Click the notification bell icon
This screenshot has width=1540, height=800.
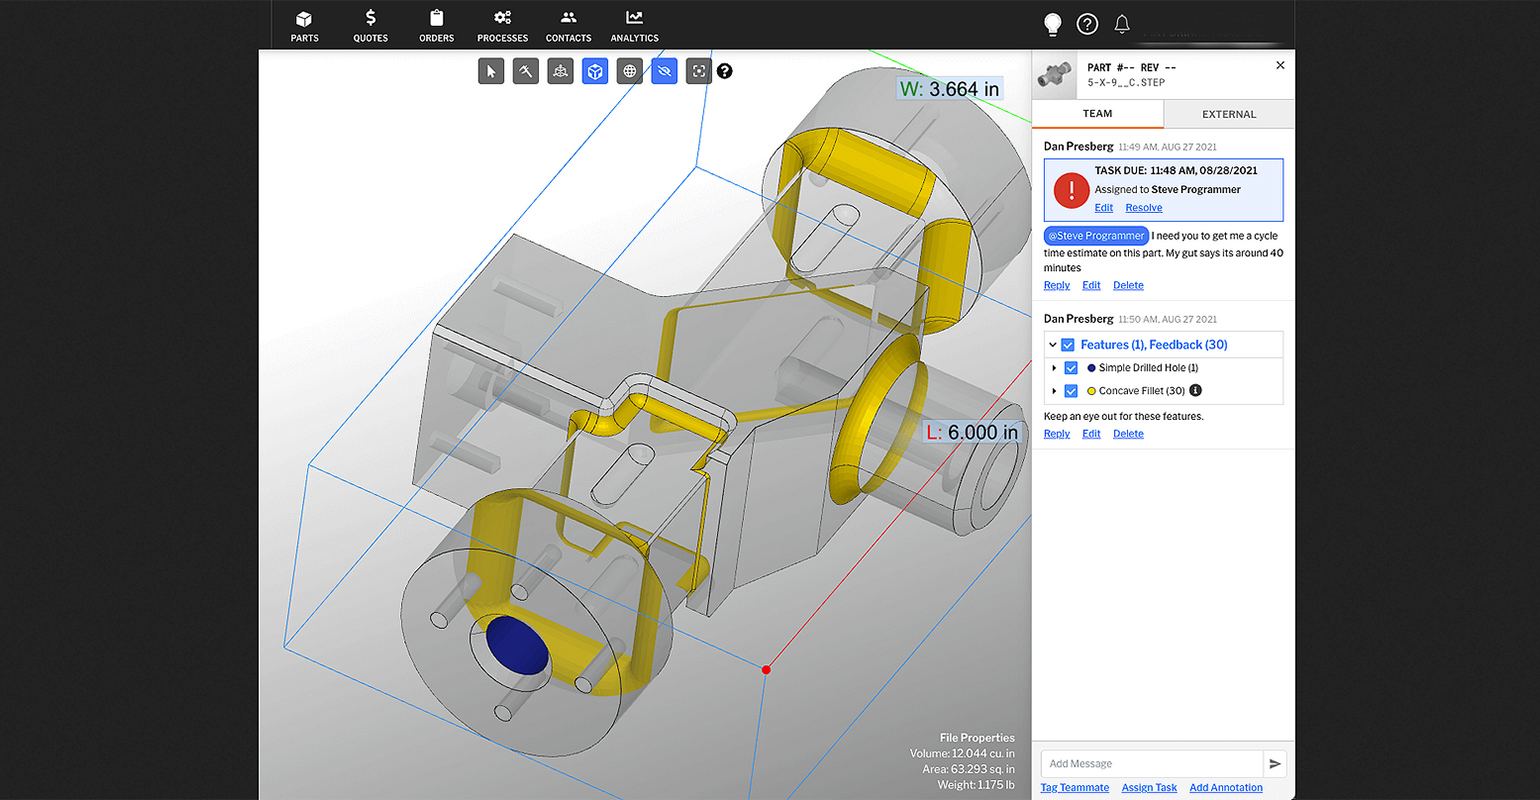pos(1121,24)
